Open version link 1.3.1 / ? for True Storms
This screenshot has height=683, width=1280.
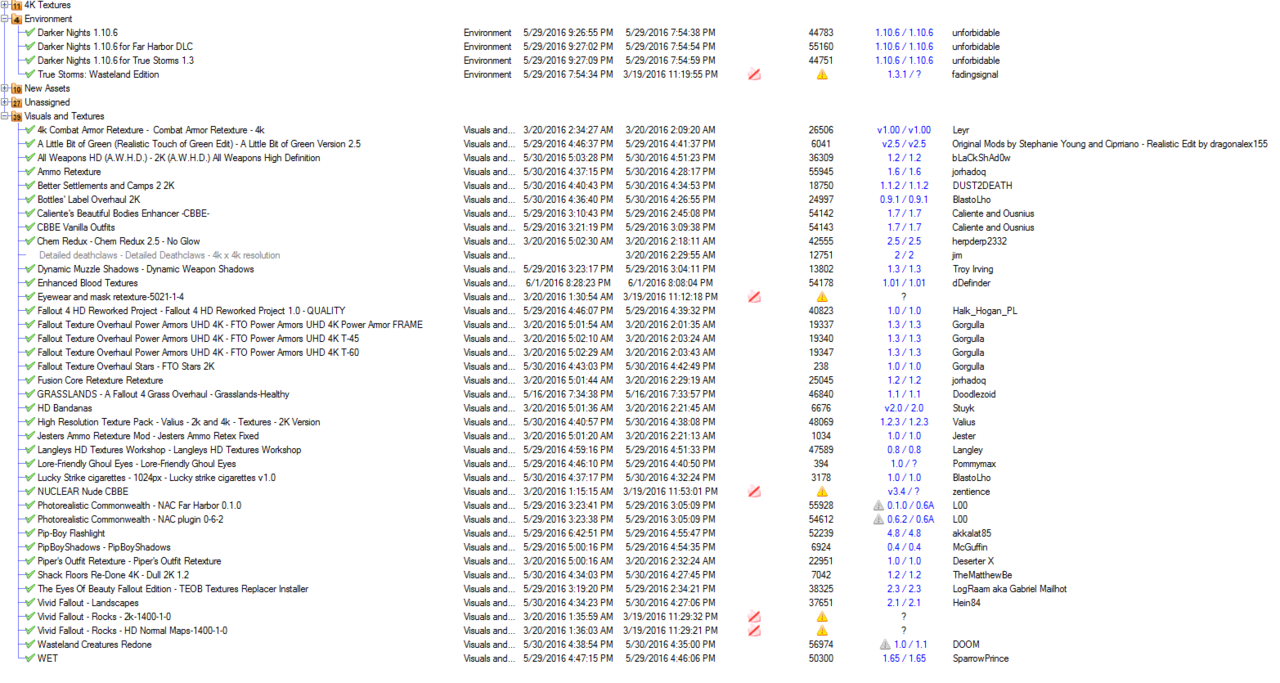tap(904, 74)
